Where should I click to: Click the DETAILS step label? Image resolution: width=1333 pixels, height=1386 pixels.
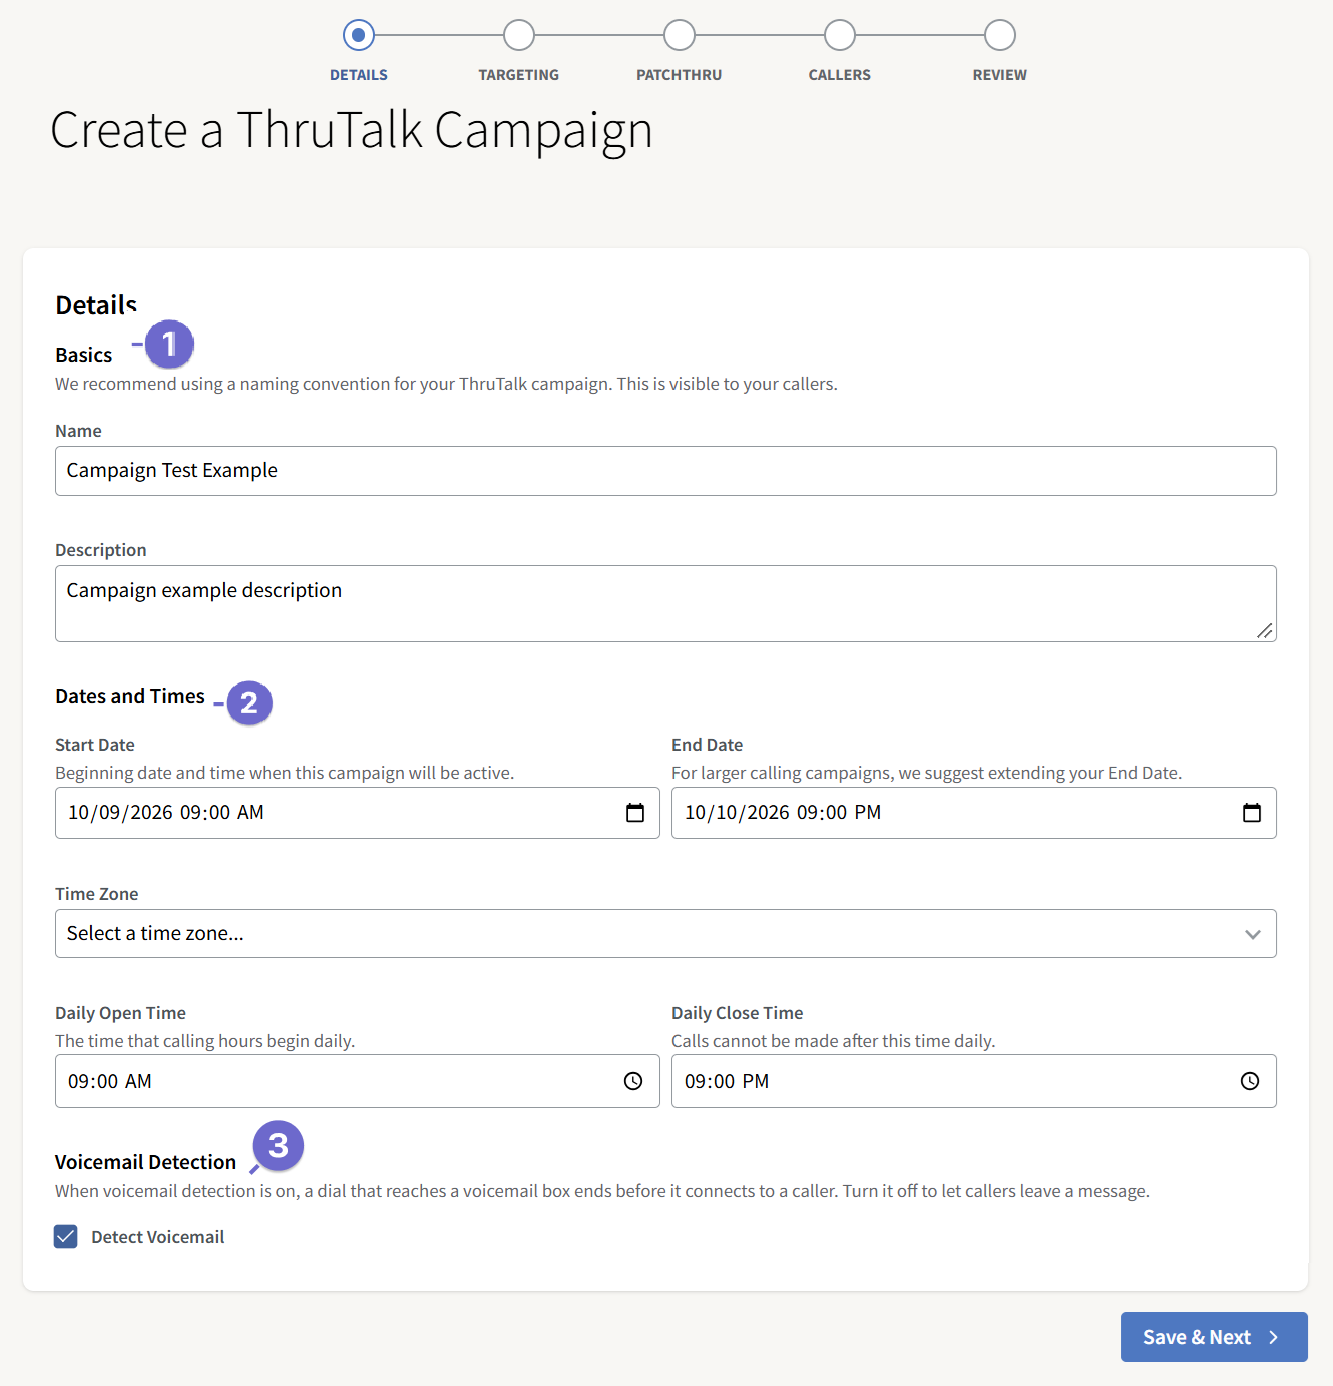pyautogui.click(x=359, y=75)
